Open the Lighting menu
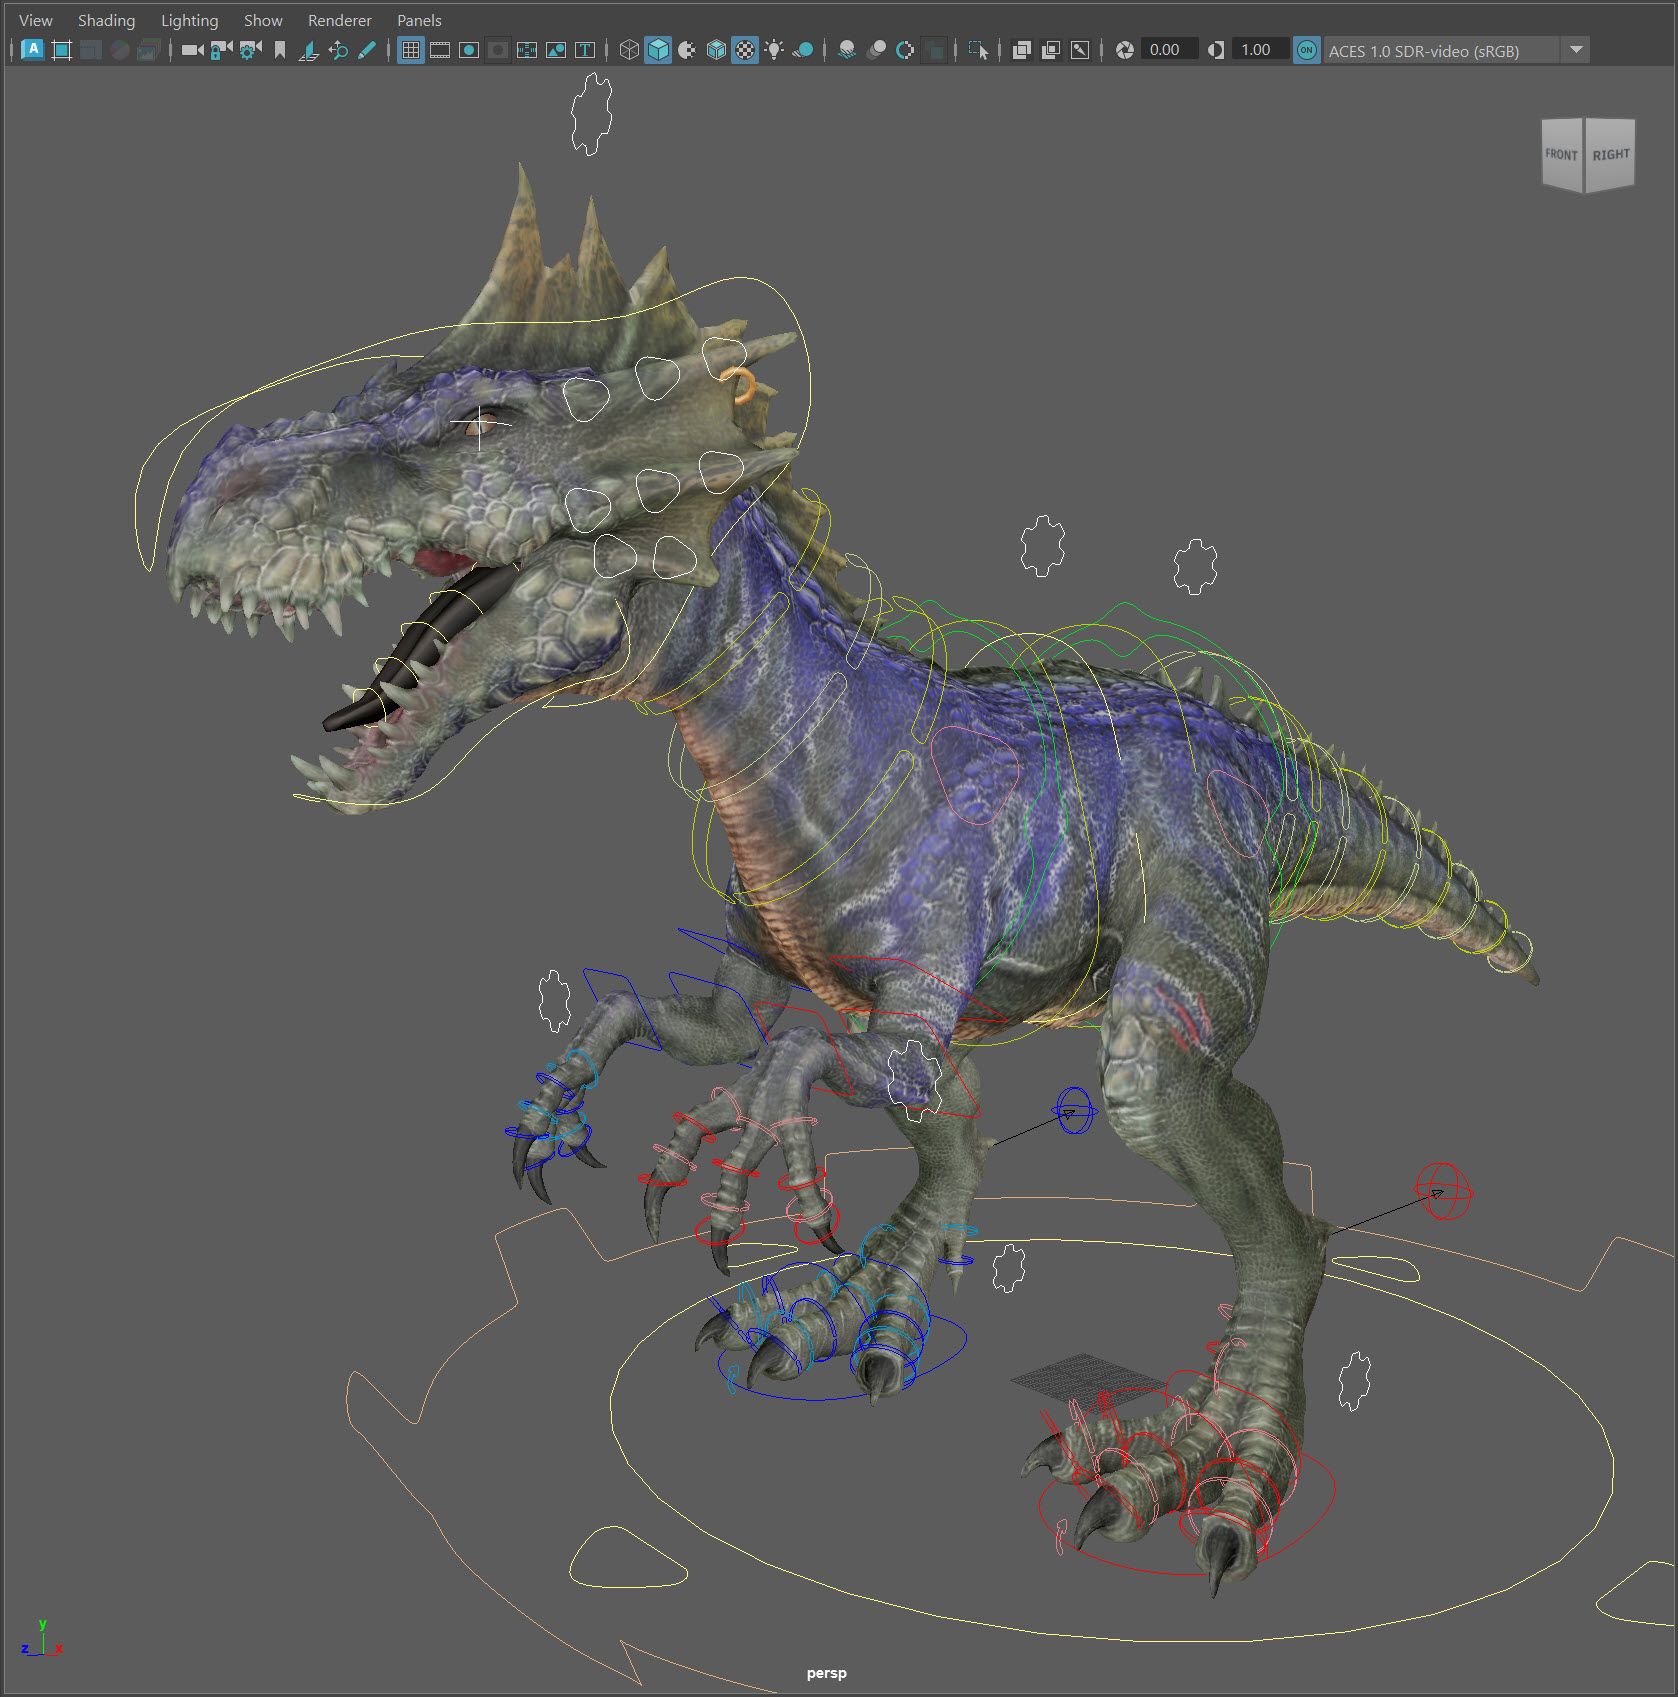 point(189,20)
